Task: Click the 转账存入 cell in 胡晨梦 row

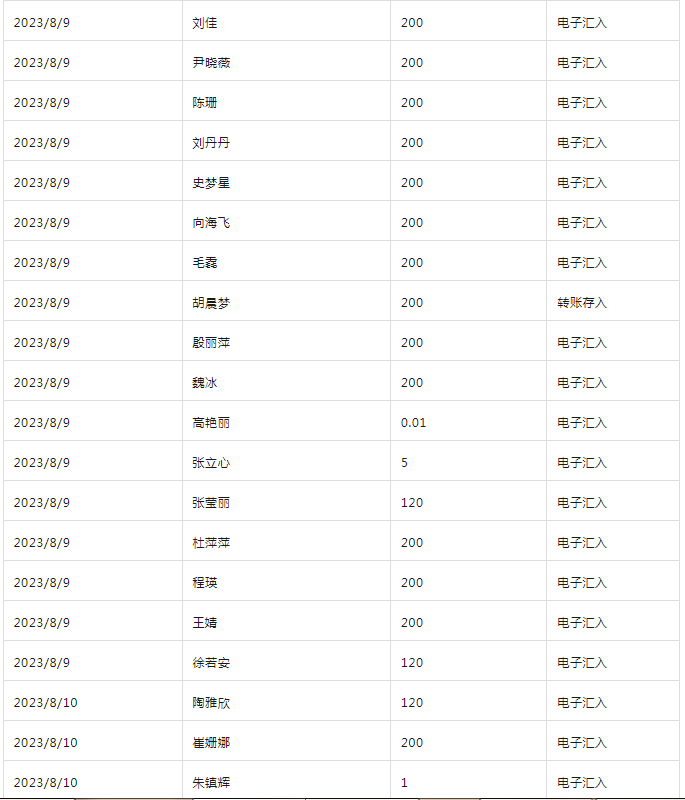Action: pyautogui.click(x=612, y=303)
